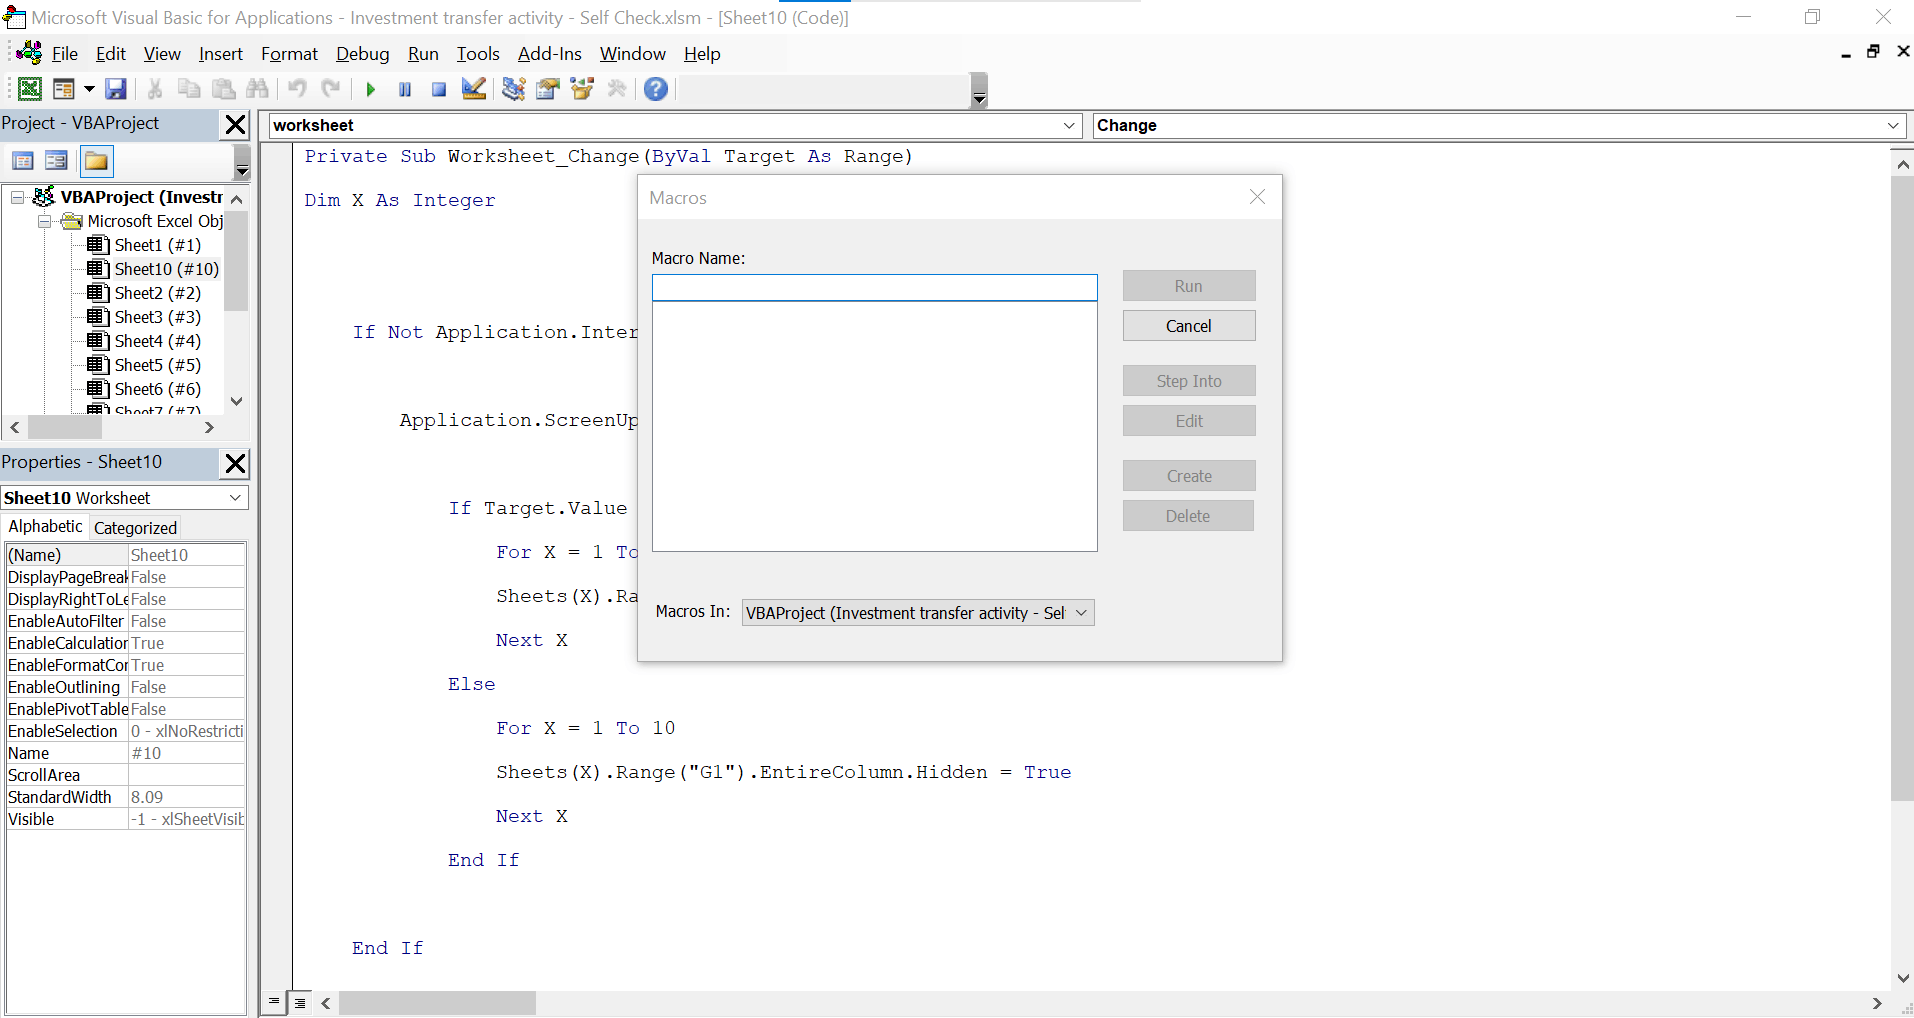Open the Macros In dropdown
1914x1018 pixels.
pos(1081,613)
